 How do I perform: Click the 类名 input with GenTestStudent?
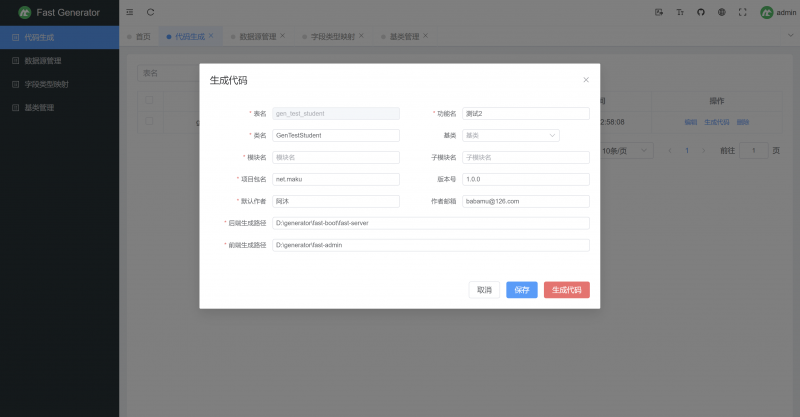click(336, 135)
